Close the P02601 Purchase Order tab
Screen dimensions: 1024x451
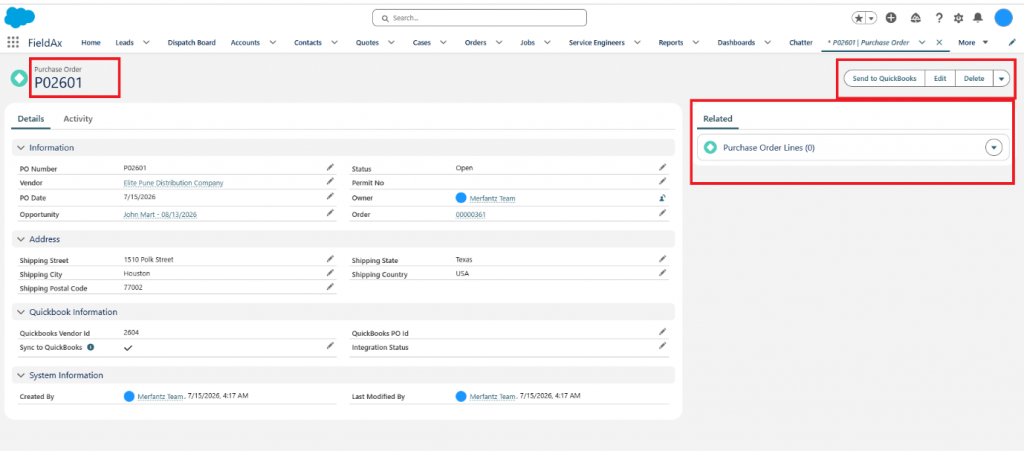click(x=939, y=42)
